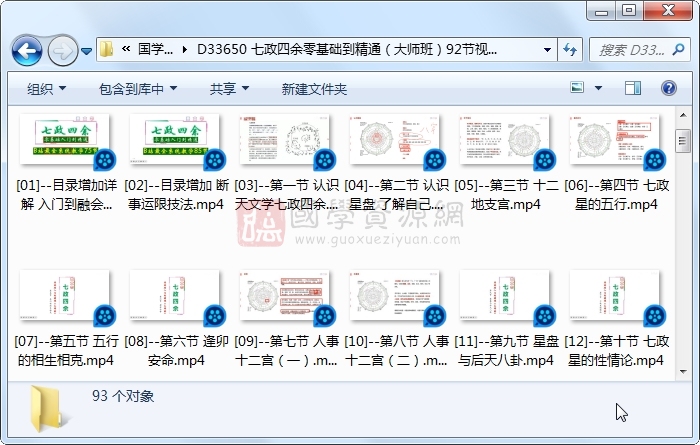Open the 包含到库中 menu
Viewport: 700px width, 445px height.
pyautogui.click(x=138, y=89)
